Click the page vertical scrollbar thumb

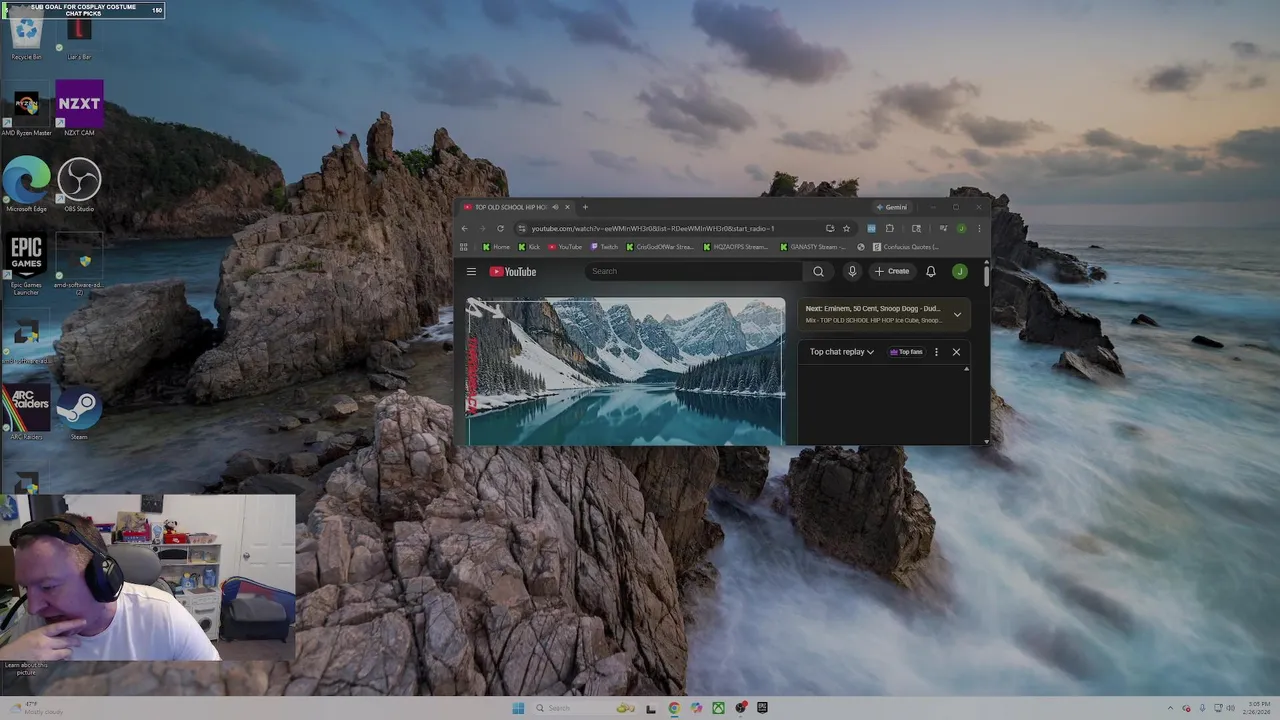click(986, 275)
